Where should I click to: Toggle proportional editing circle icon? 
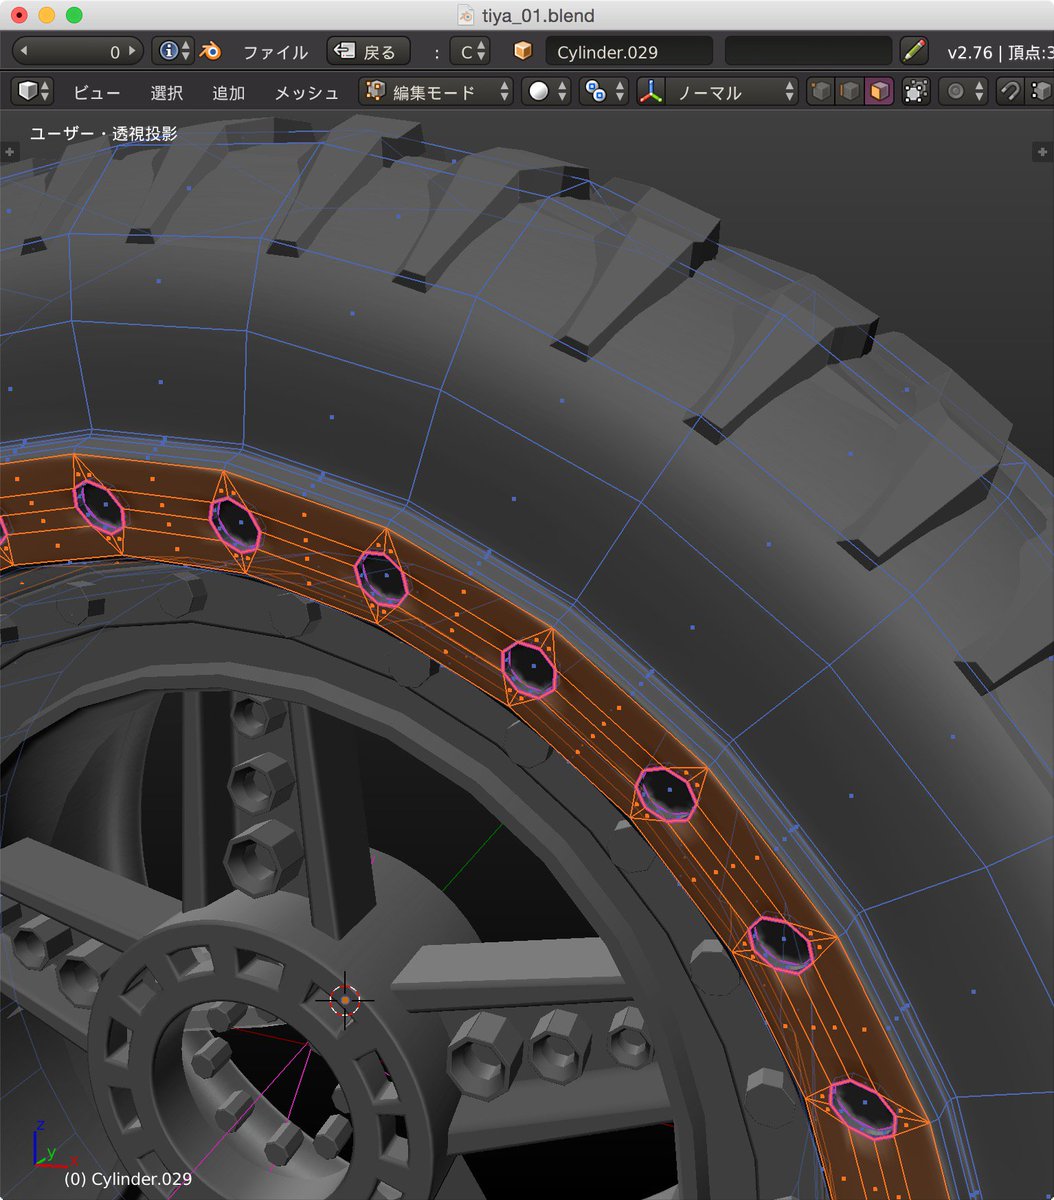coord(963,92)
